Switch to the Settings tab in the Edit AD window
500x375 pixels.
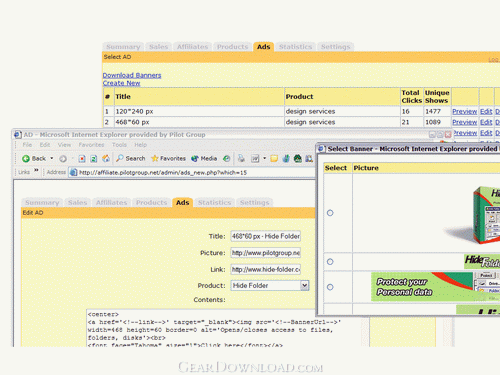coord(254,203)
